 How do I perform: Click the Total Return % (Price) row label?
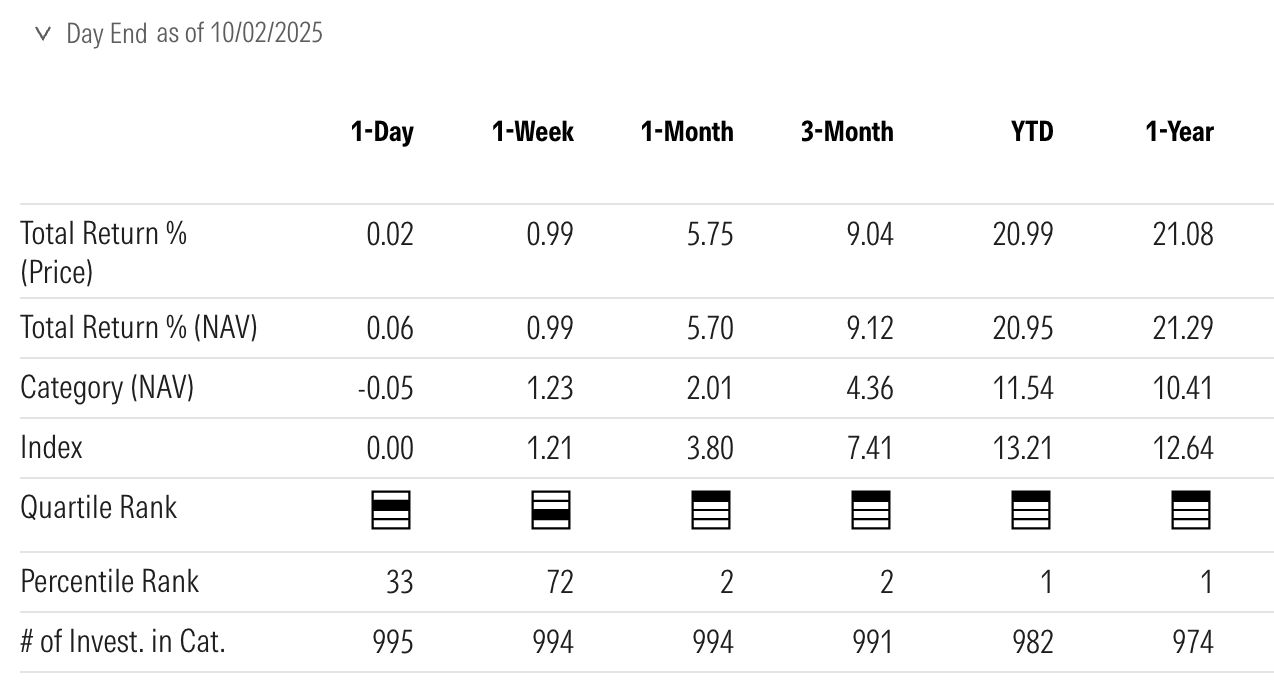(103, 252)
